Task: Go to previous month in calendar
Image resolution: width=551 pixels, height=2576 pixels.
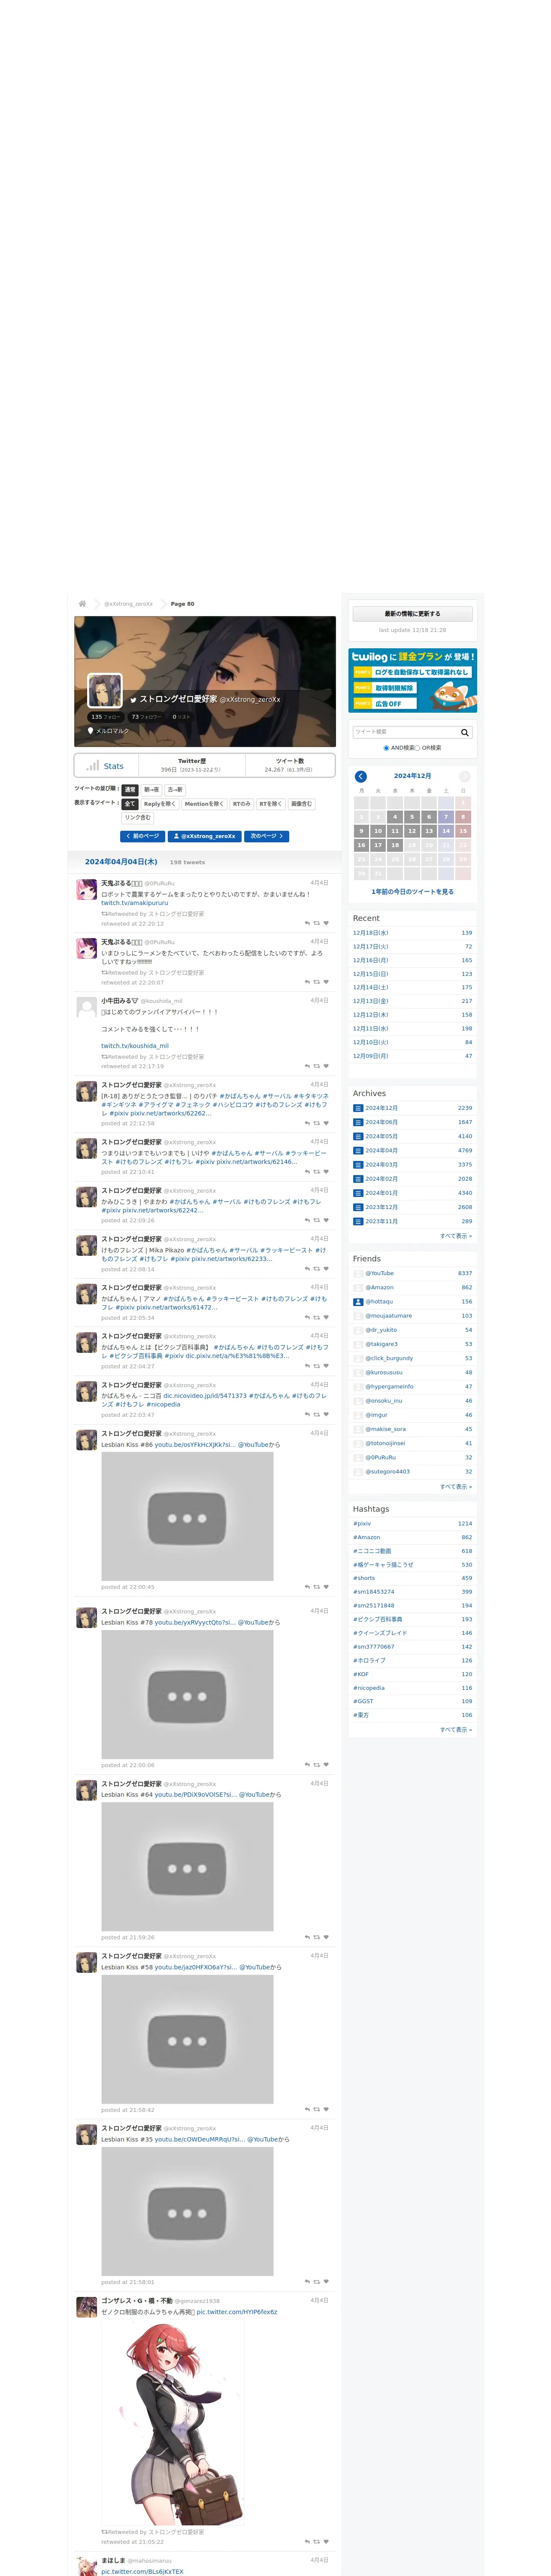Action: [360, 776]
